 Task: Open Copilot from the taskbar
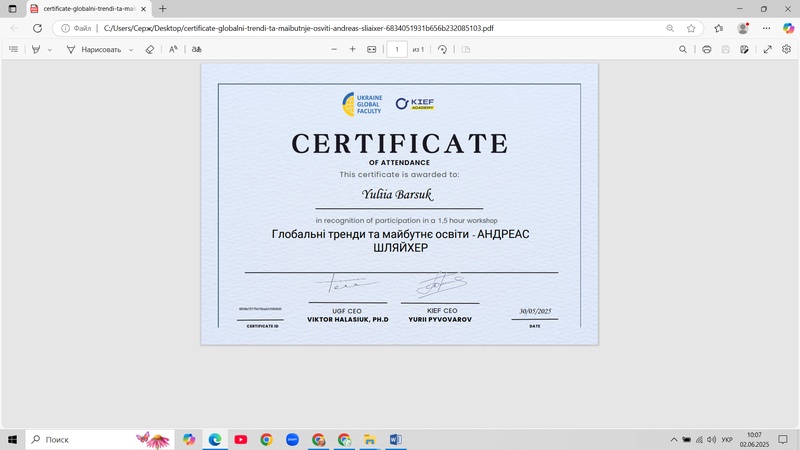tap(189, 439)
